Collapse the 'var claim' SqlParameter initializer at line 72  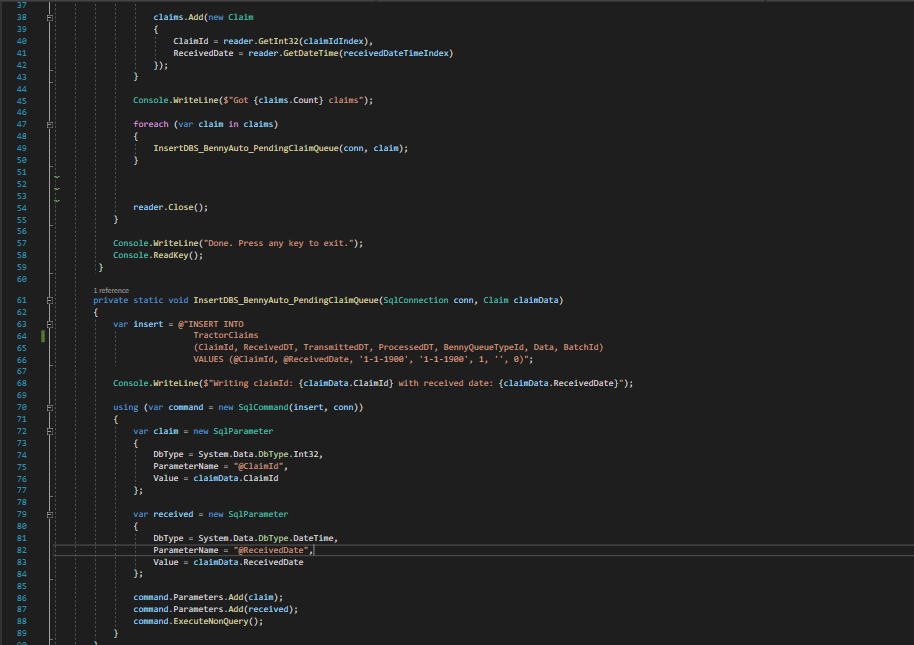point(50,431)
